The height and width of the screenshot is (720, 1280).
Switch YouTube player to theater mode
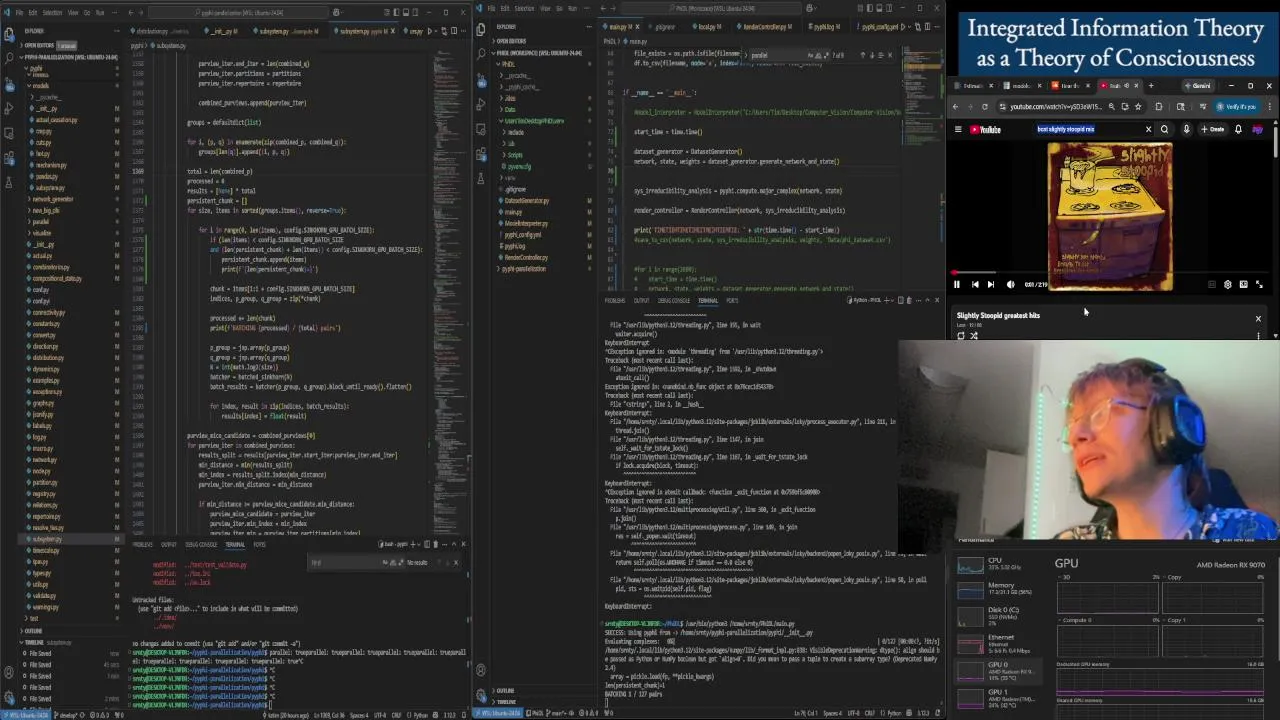1243,284
